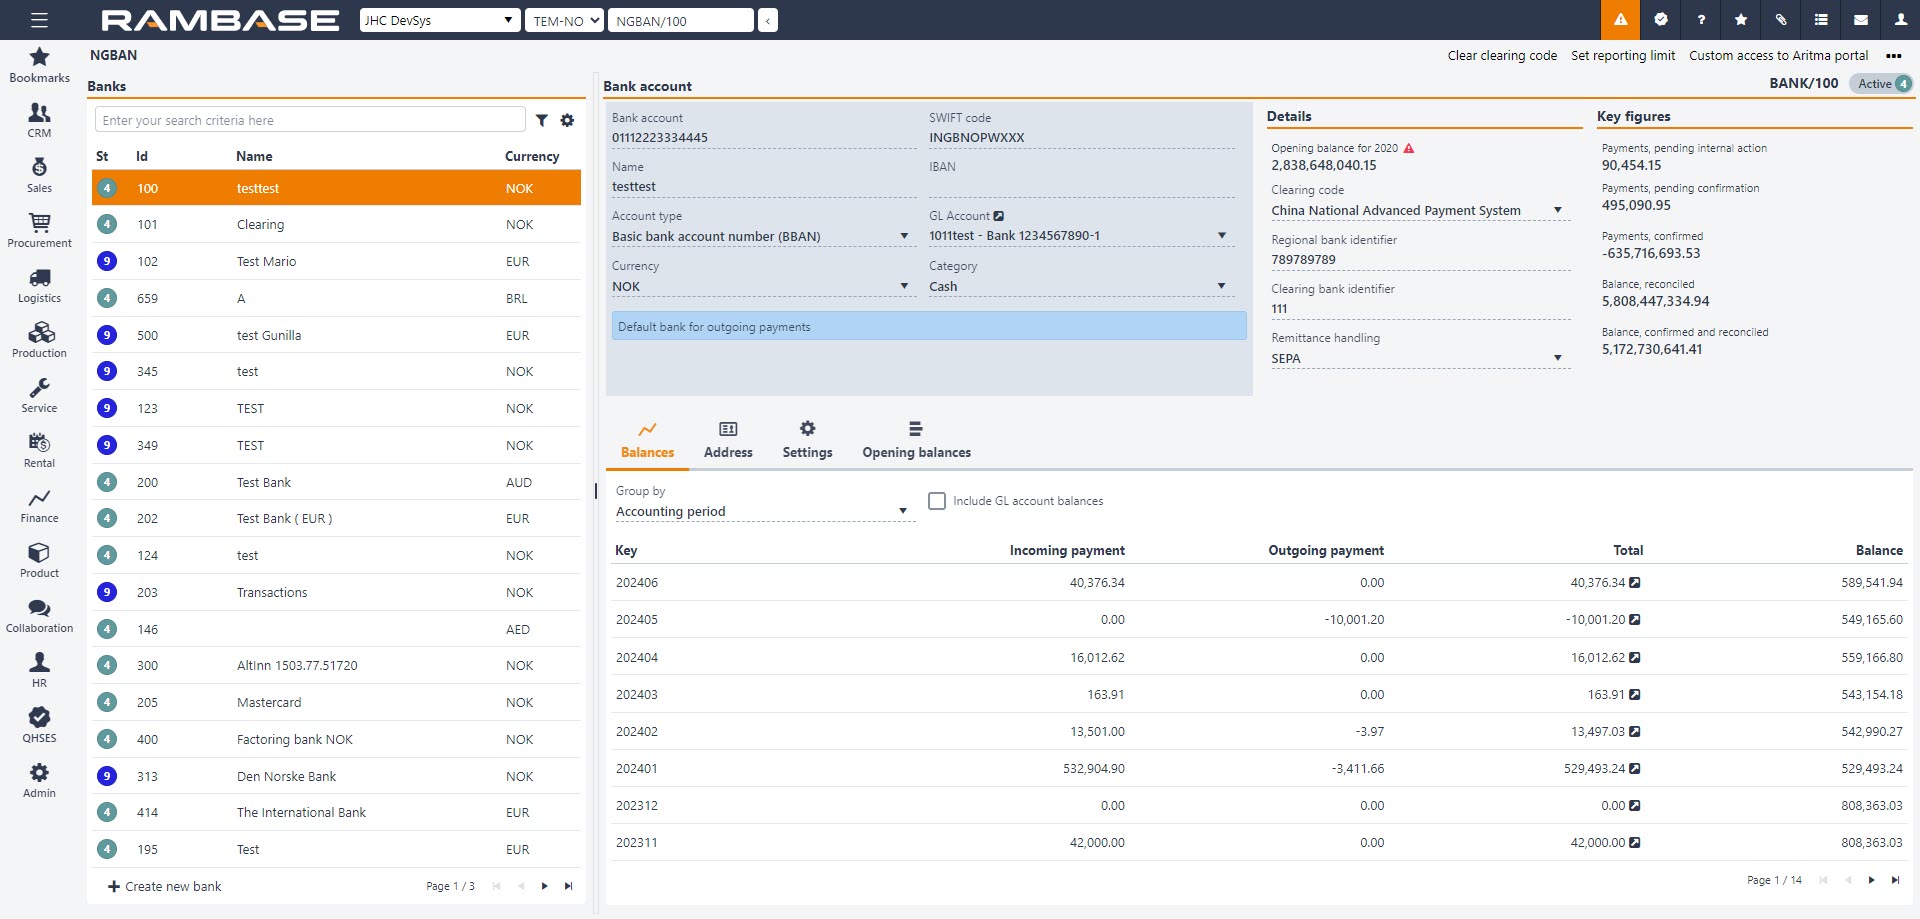Open GL Account link icon
The image size is (1920, 919).
[998, 216]
